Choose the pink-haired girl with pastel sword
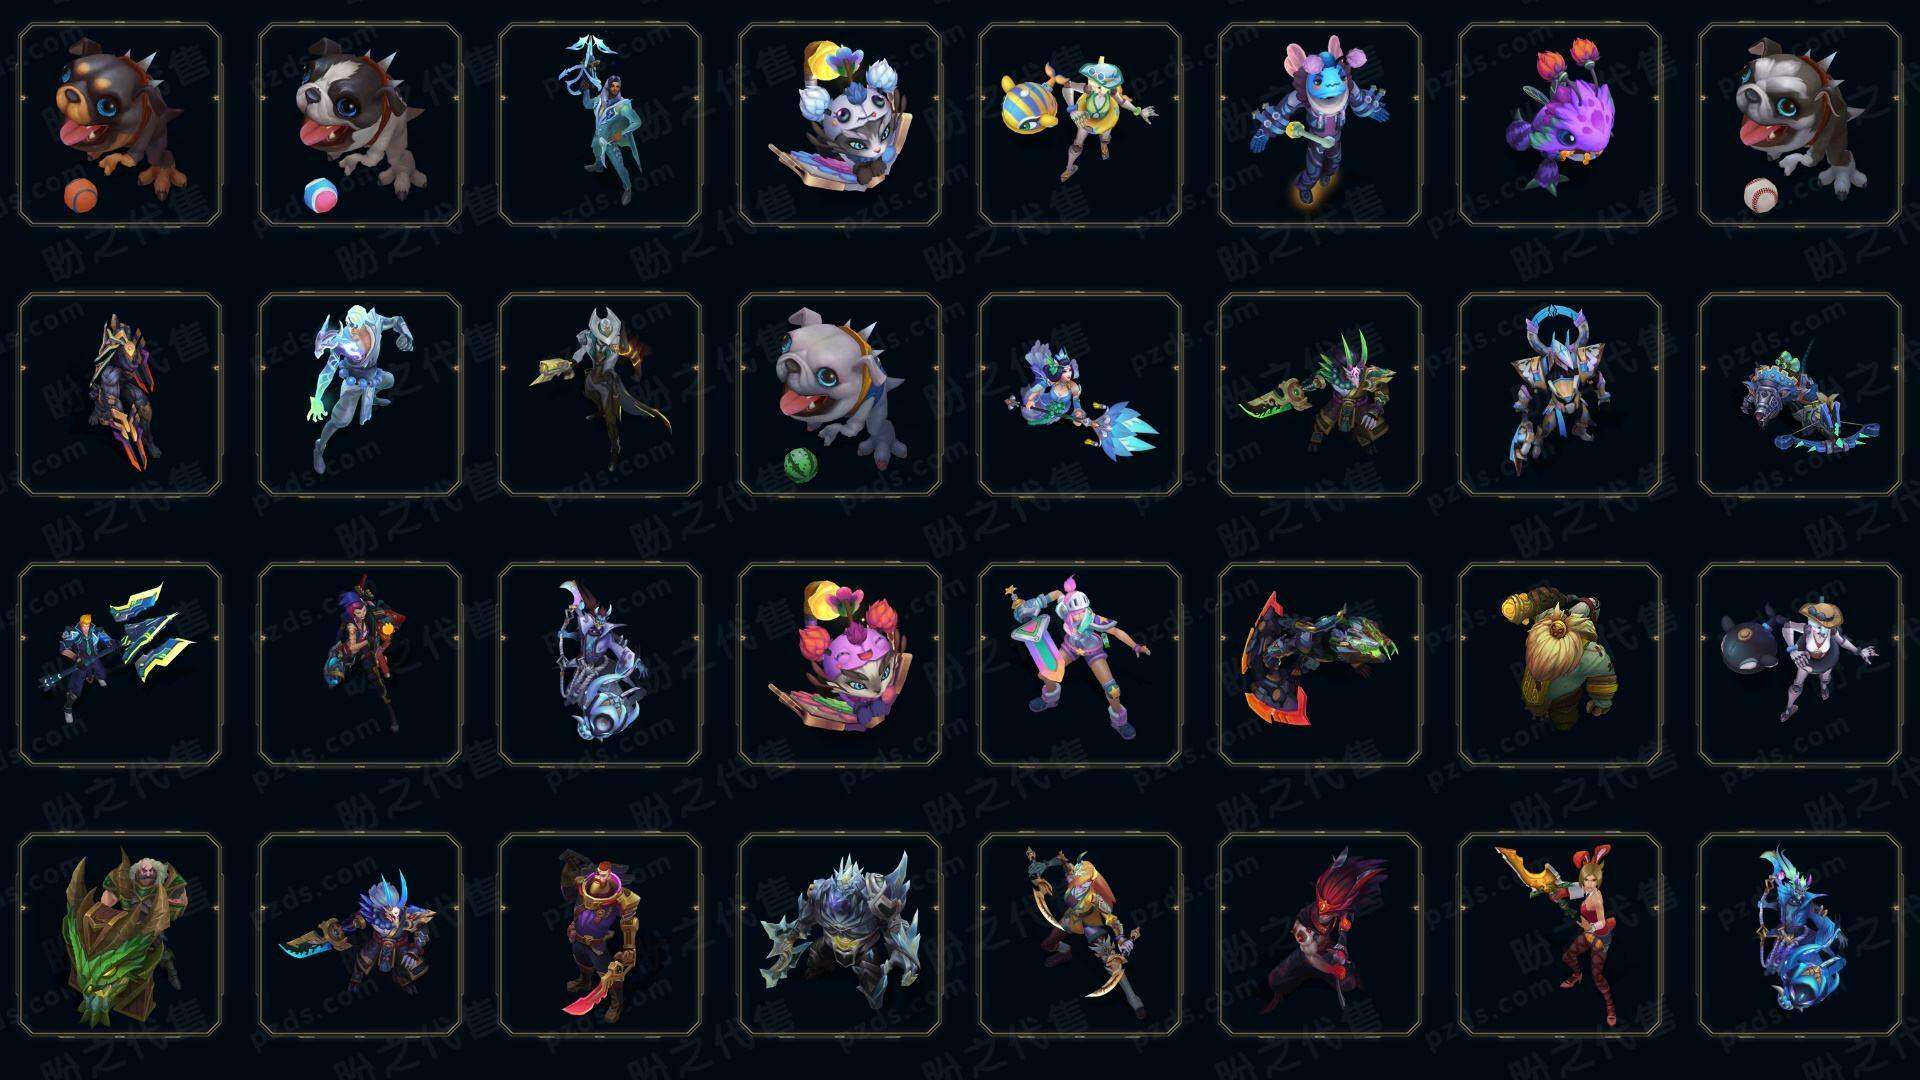Image resolution: width=1920 pixels, height=1080 pixels. (x=1080, y=664)
